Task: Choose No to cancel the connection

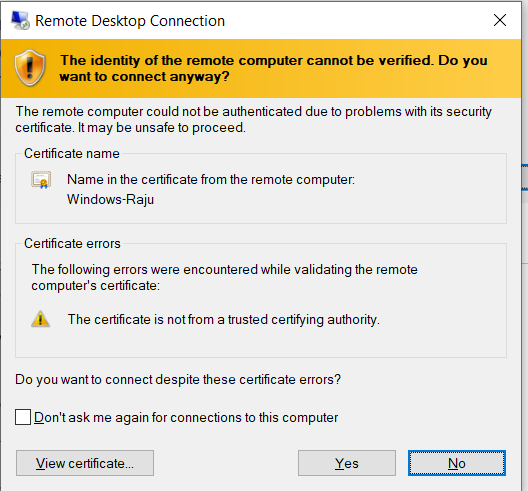Action: pos(457,463)
